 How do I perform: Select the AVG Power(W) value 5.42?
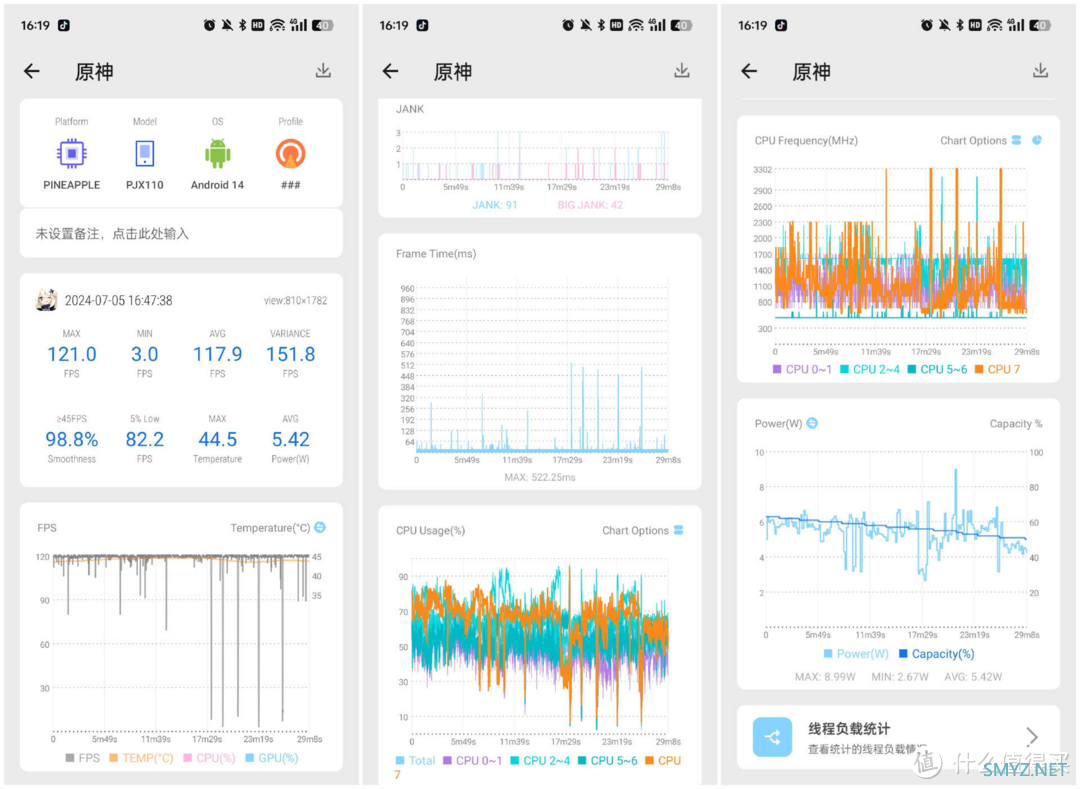[x=291, y=439]
